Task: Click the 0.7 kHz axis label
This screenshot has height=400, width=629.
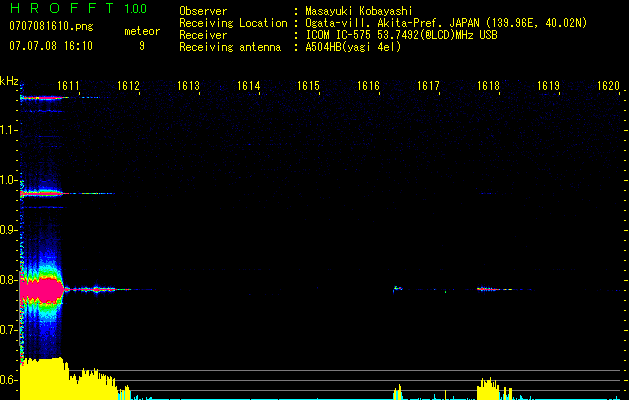Action: pyautogui.click(x=8, y=330)
